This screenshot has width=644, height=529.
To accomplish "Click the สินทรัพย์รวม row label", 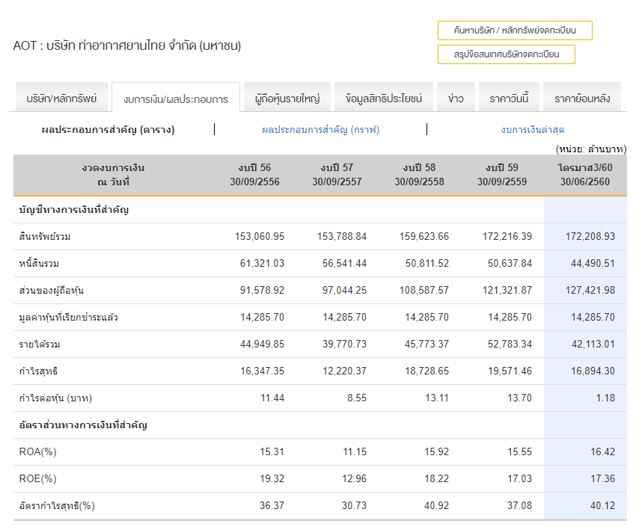I will click(45, 236).
